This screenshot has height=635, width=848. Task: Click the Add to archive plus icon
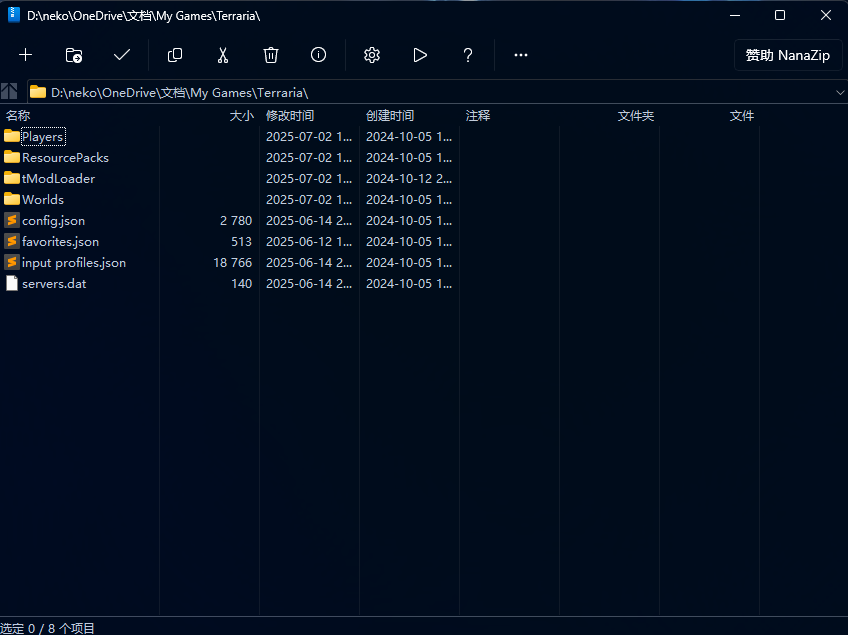point(26,55)
